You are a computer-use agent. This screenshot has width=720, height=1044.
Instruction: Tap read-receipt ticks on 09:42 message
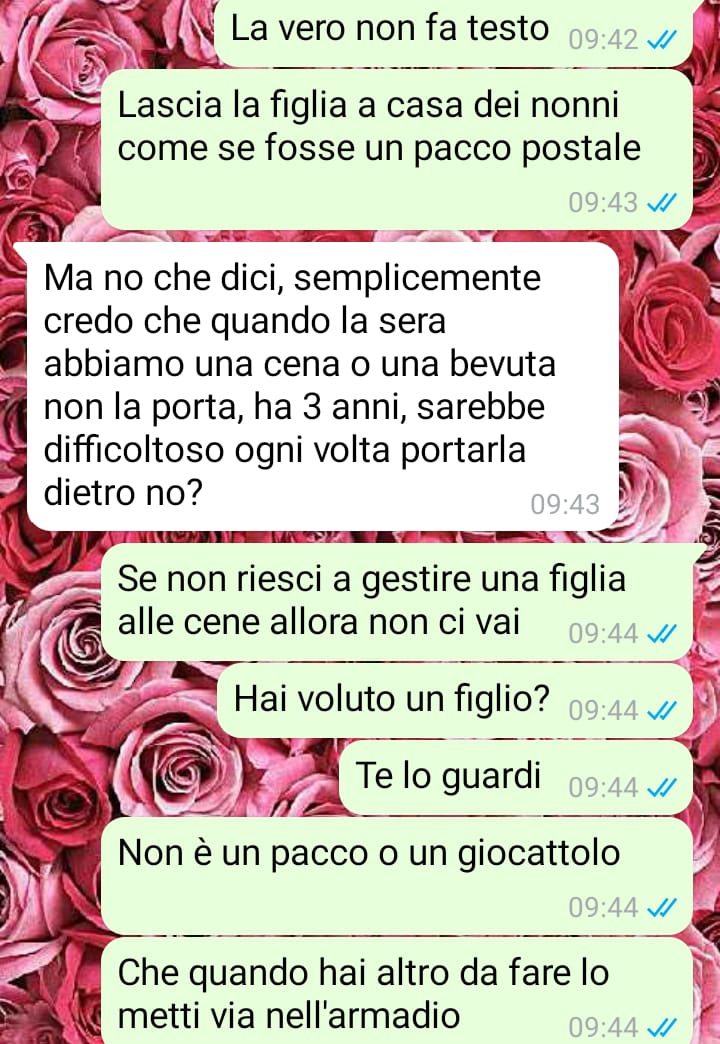[x=661, y=41]
